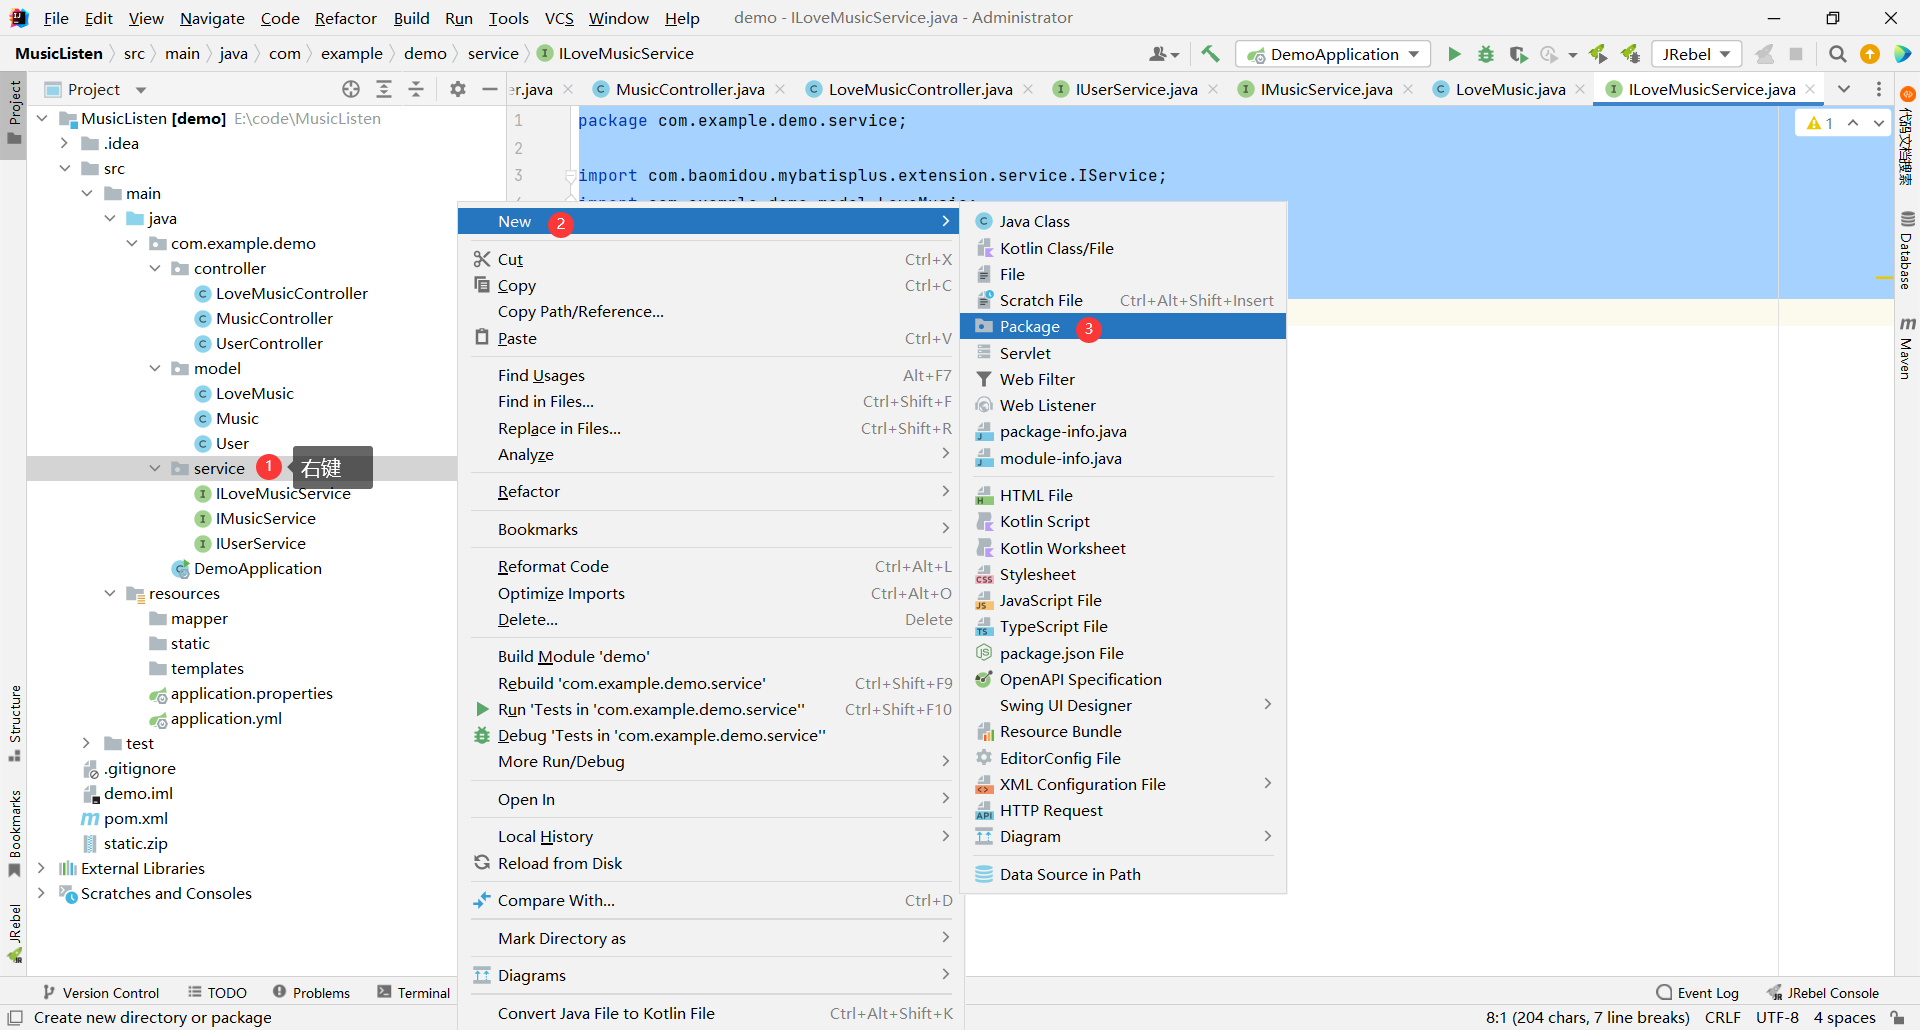Toggle the Bookmarks tool window

tap(14, 833)
